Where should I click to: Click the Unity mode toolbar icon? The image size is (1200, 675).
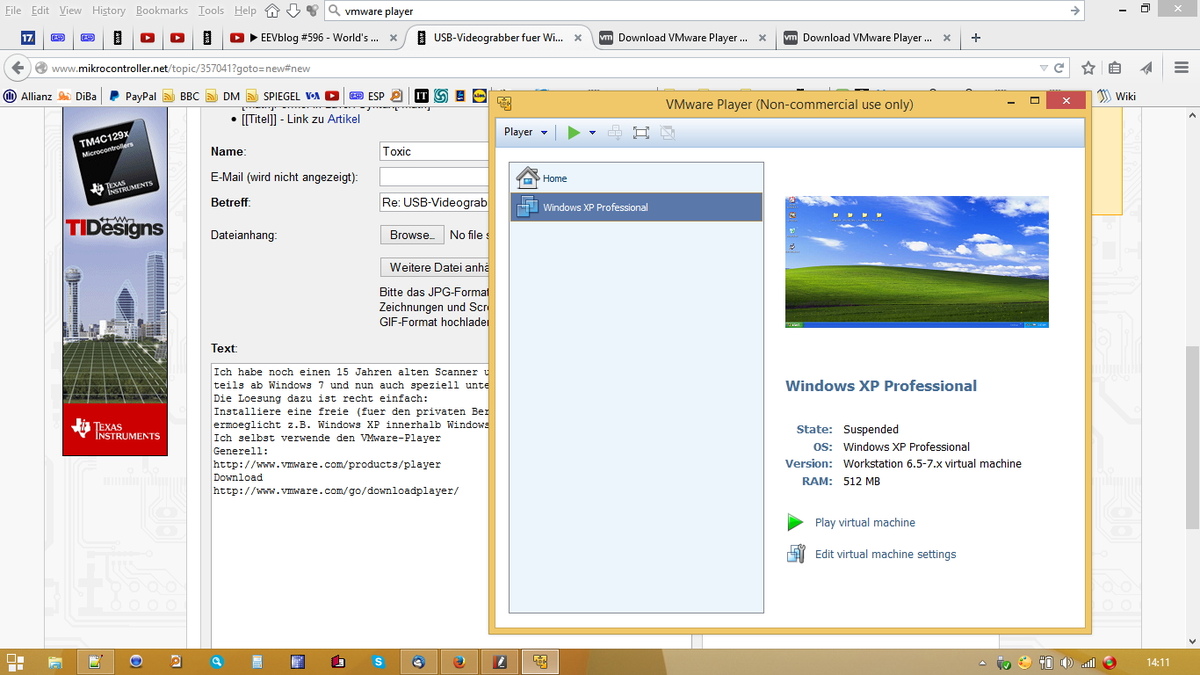[x=667, y=132]
